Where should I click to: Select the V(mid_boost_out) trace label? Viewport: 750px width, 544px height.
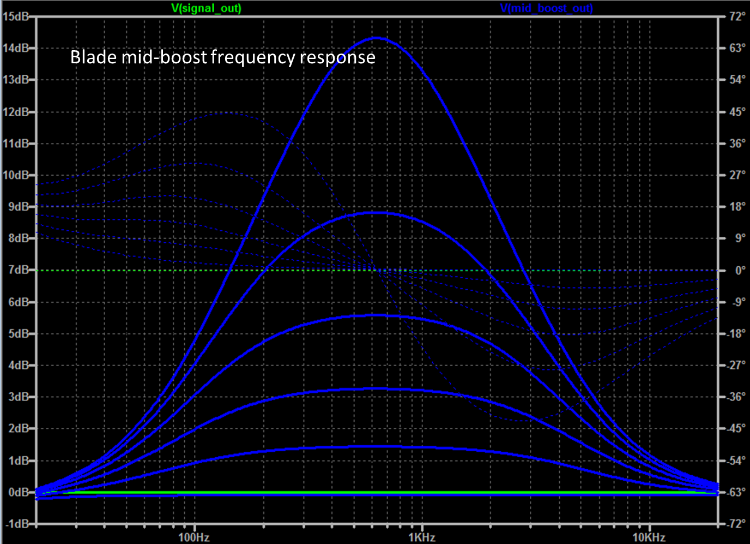click(x=549, y=8)
